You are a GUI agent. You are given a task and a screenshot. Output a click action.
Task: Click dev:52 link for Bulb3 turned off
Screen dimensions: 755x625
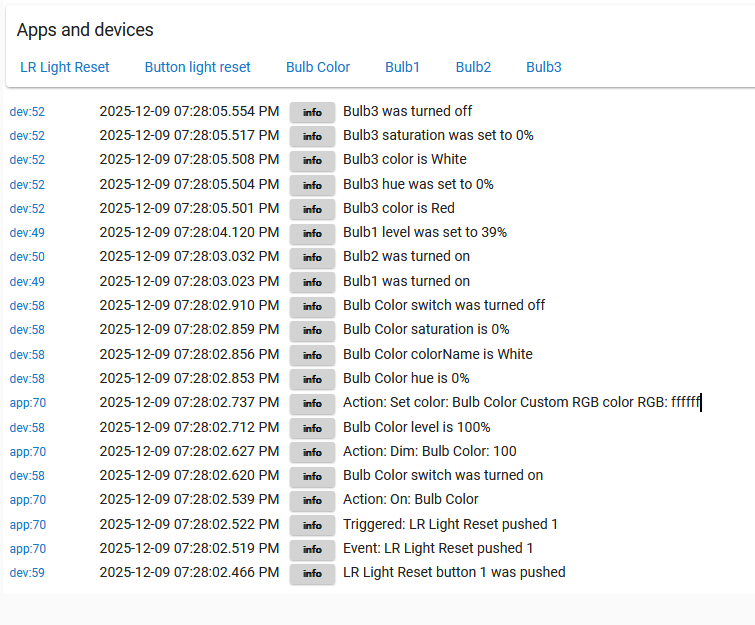[x=27, y=112]
